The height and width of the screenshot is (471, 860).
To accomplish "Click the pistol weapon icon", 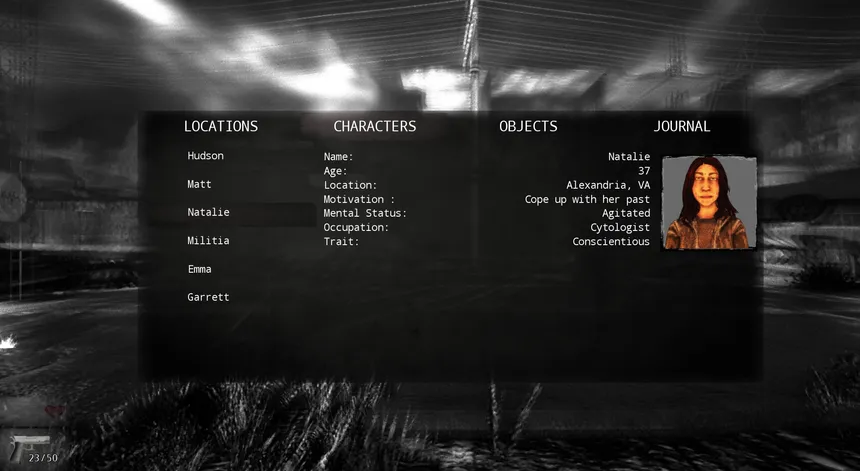I will [30, 448].
